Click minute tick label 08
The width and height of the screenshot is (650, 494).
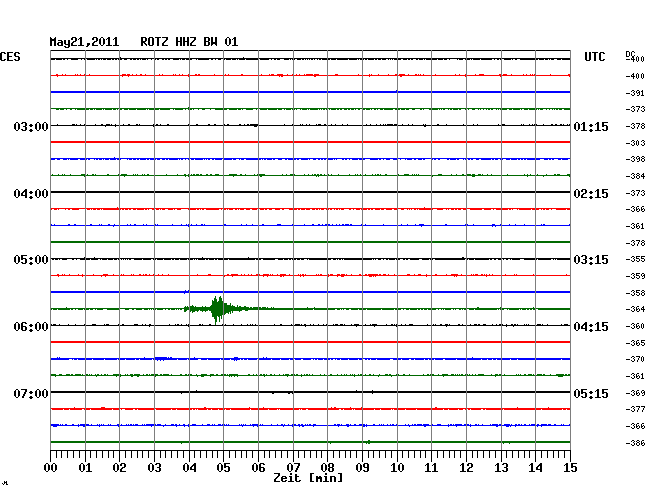327,468
